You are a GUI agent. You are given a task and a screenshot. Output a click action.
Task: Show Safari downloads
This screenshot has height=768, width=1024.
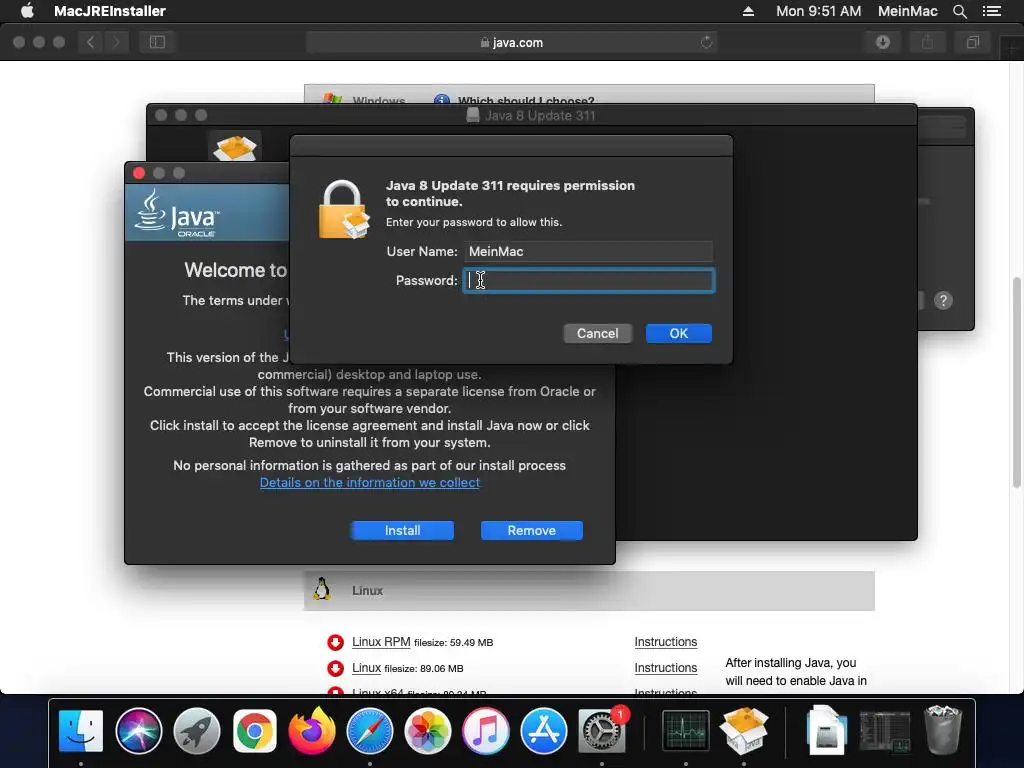pyautogui.click(x=883, y=42)
